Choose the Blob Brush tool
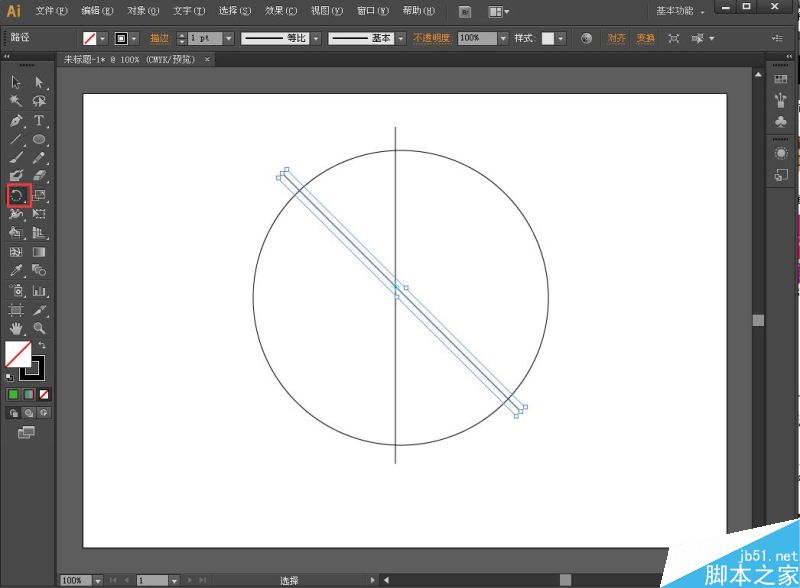Viewport: 800px width, 588px height. point(16,176)
